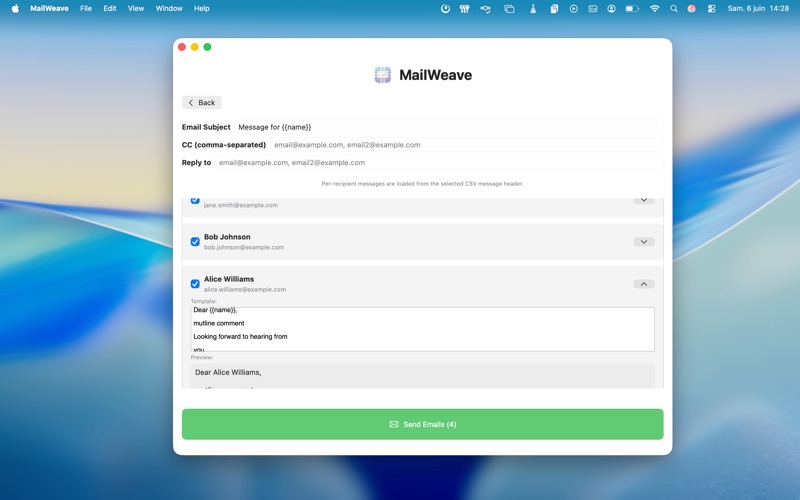Image resolution: width=800 pixels, height=500 pixels.
Task: Click the keyboard input menu bar icon
Action: pos(592,8)
